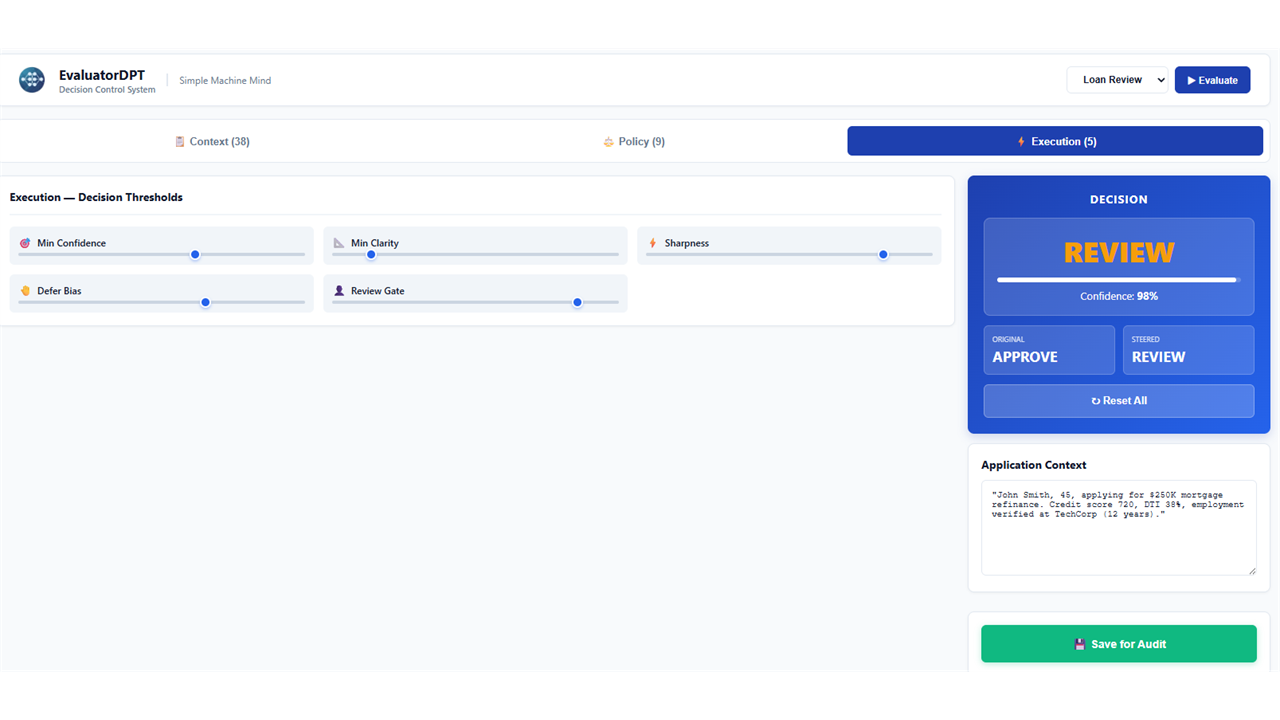This screenshot has height=720, width=1280.
Task: Click the Policy tab scales icon
Action: click(x=608, y=142)
